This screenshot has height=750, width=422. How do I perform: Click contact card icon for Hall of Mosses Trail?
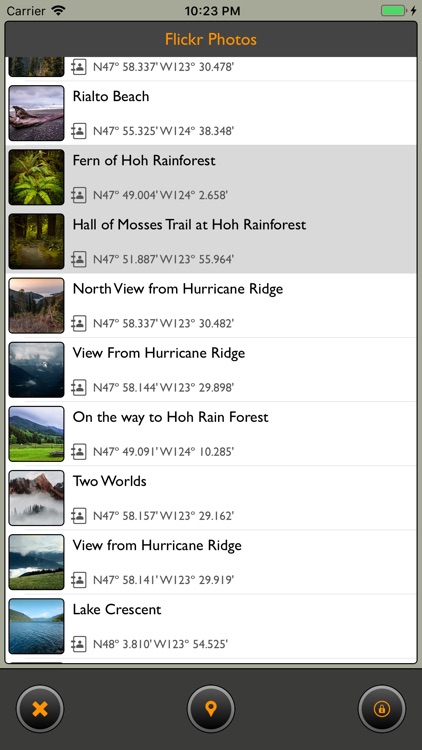click(78, 259)
